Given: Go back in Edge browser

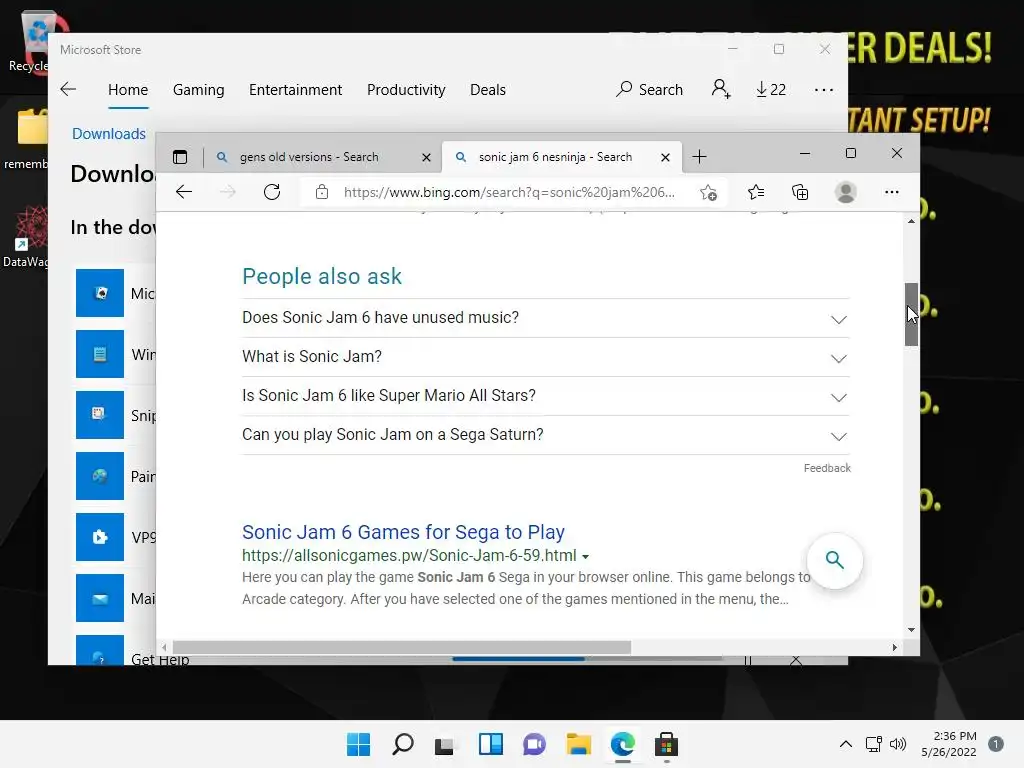Looking at the screenshot, I should click(184, 192).
